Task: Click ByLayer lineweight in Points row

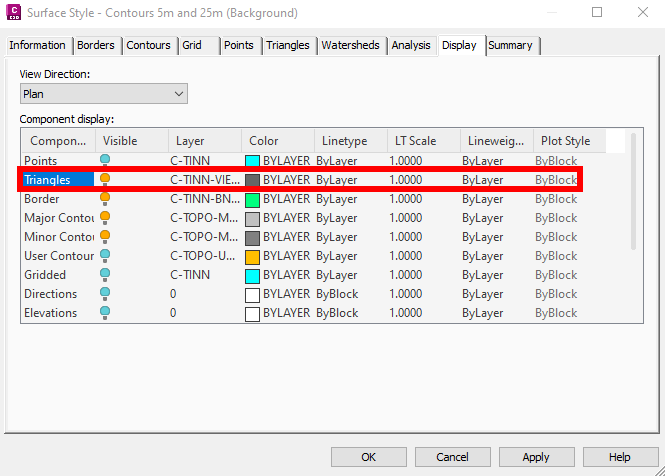Action: coord(483,161)
